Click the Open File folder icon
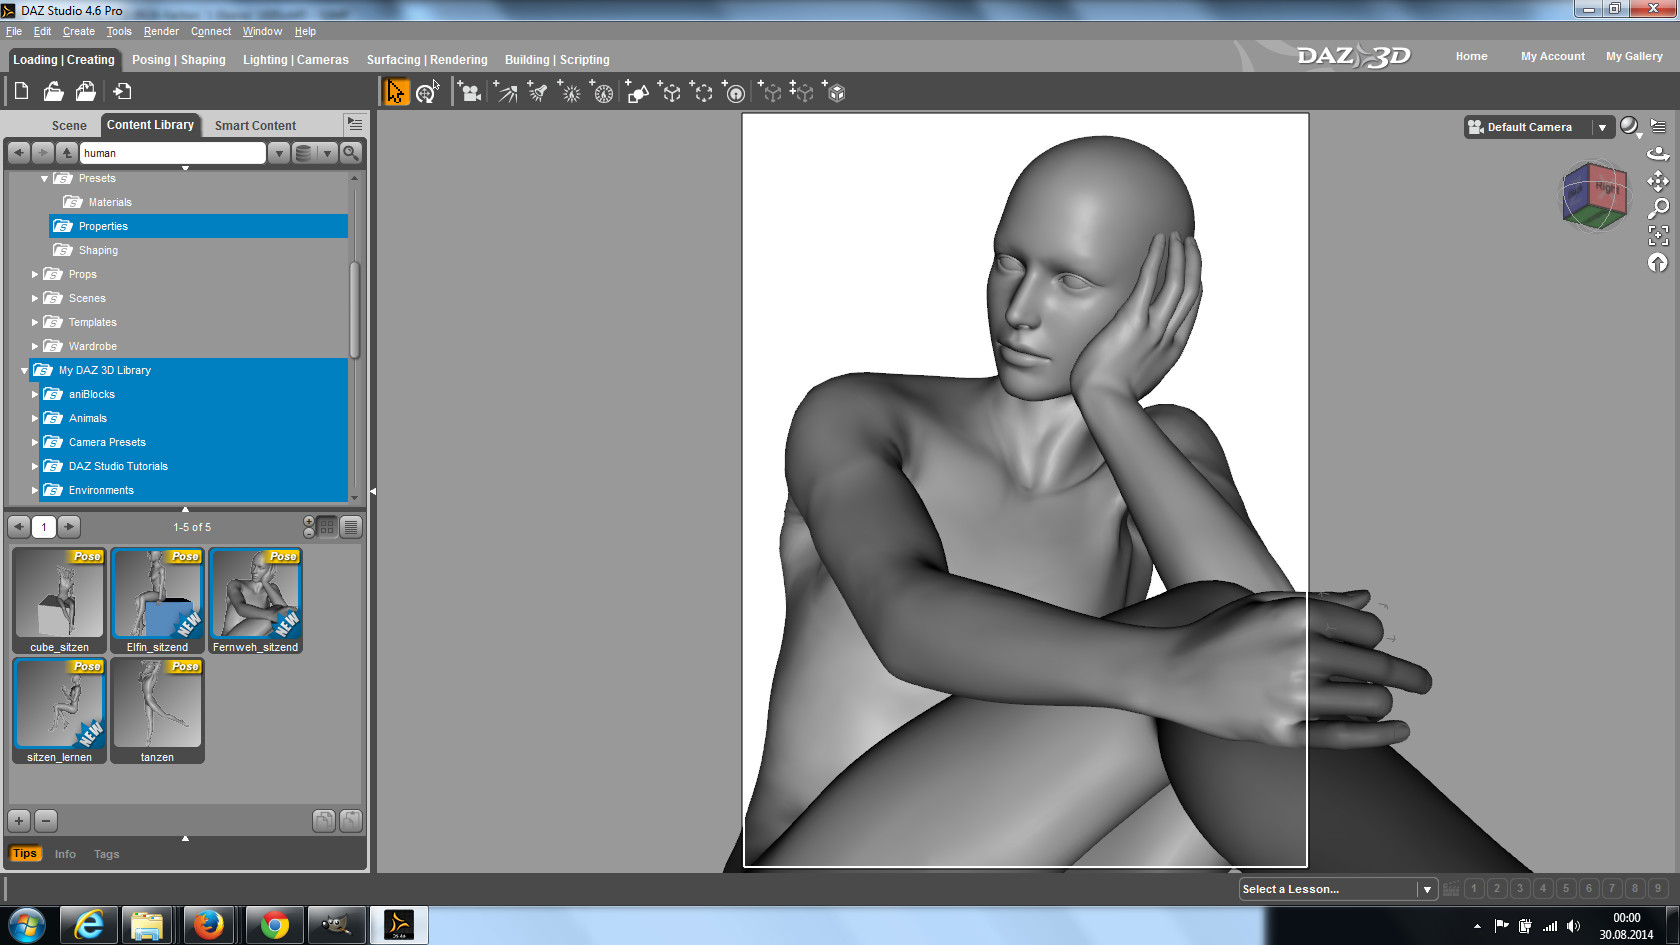 [53, 92]
